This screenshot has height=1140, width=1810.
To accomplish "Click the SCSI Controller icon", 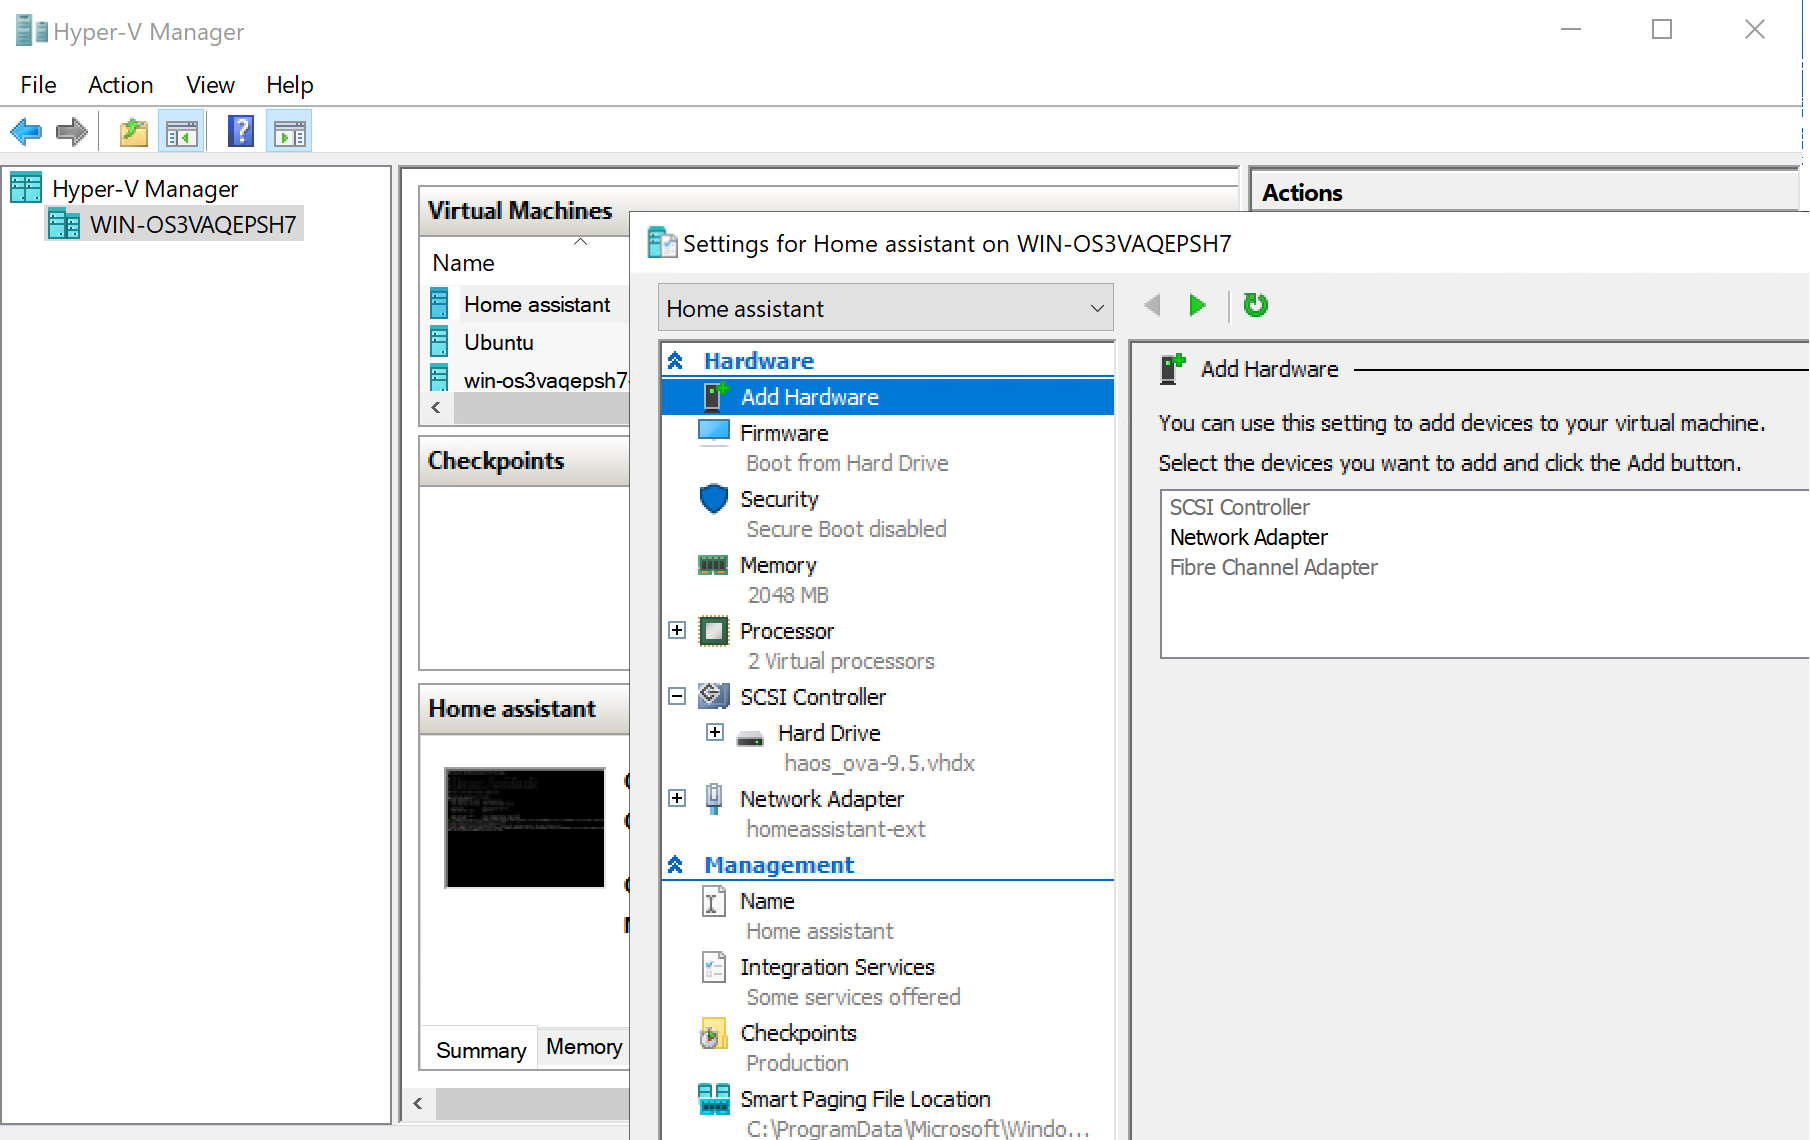I will pos(713,696).
